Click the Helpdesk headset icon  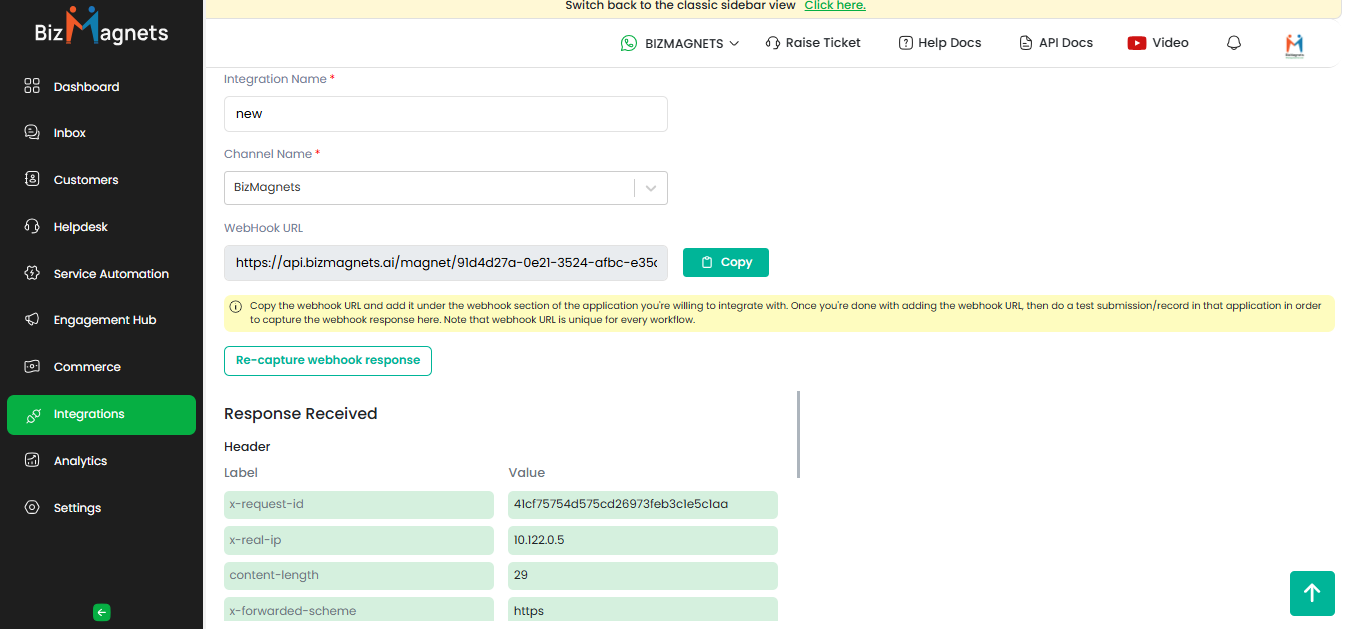click(x=32, y=226)
